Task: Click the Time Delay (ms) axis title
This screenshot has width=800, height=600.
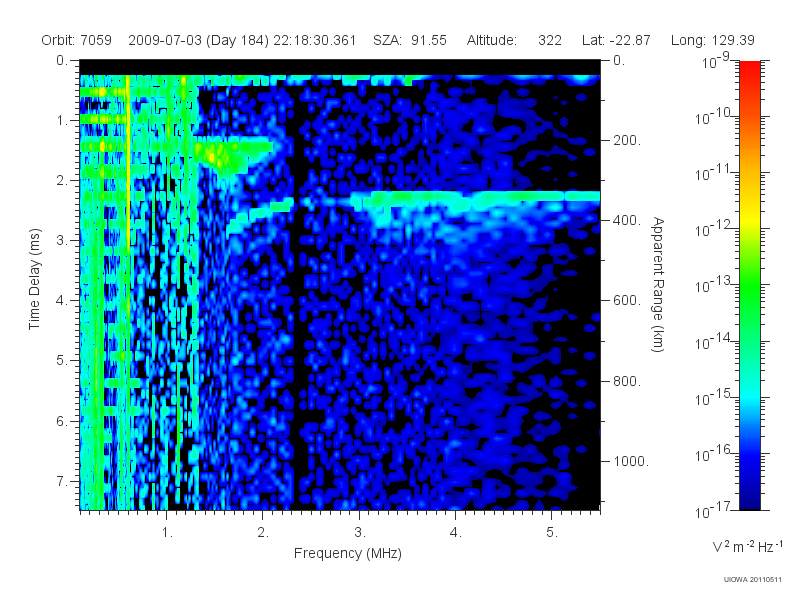Action: (x=34, y=279)
